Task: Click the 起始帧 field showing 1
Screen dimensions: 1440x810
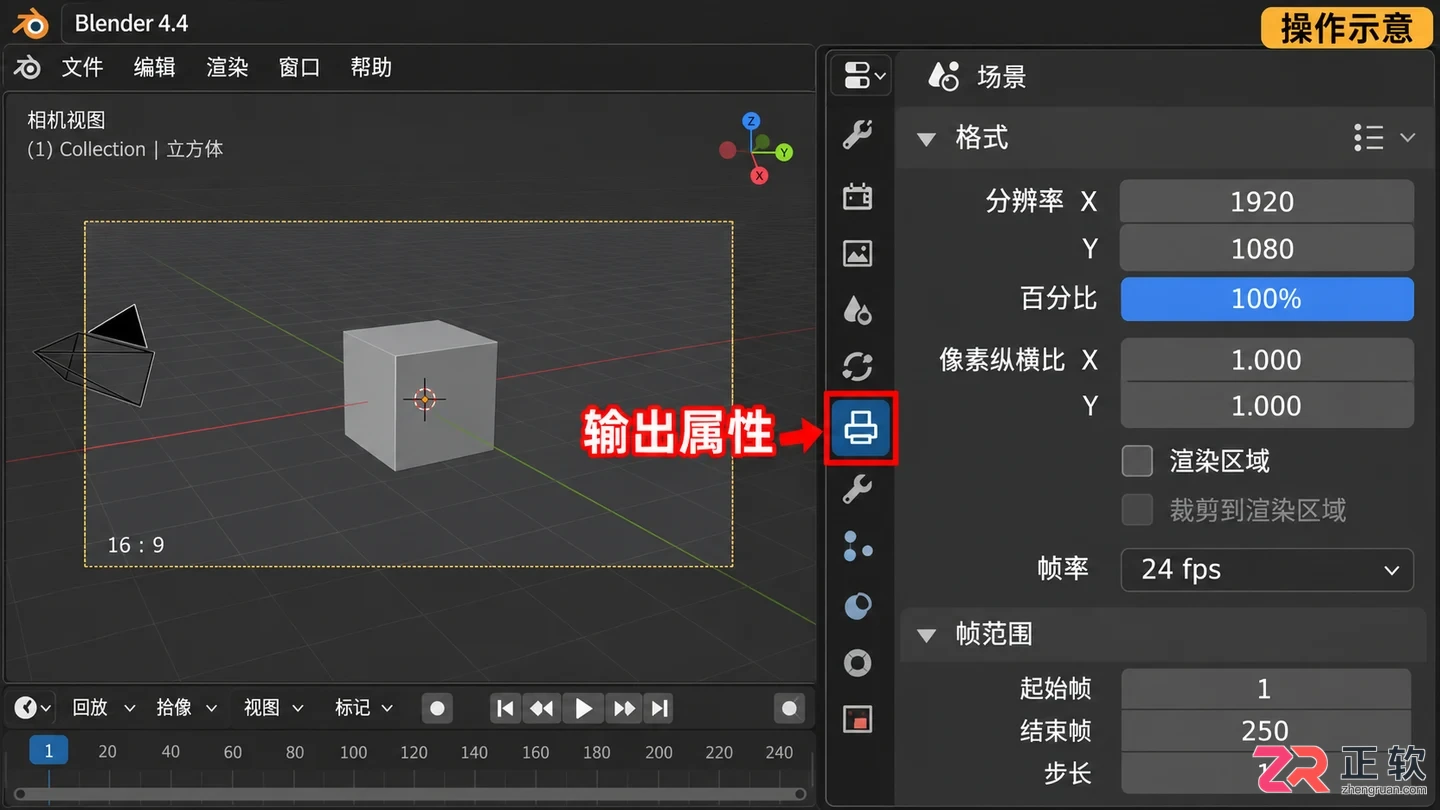Action: click(x=1266, y=689)
